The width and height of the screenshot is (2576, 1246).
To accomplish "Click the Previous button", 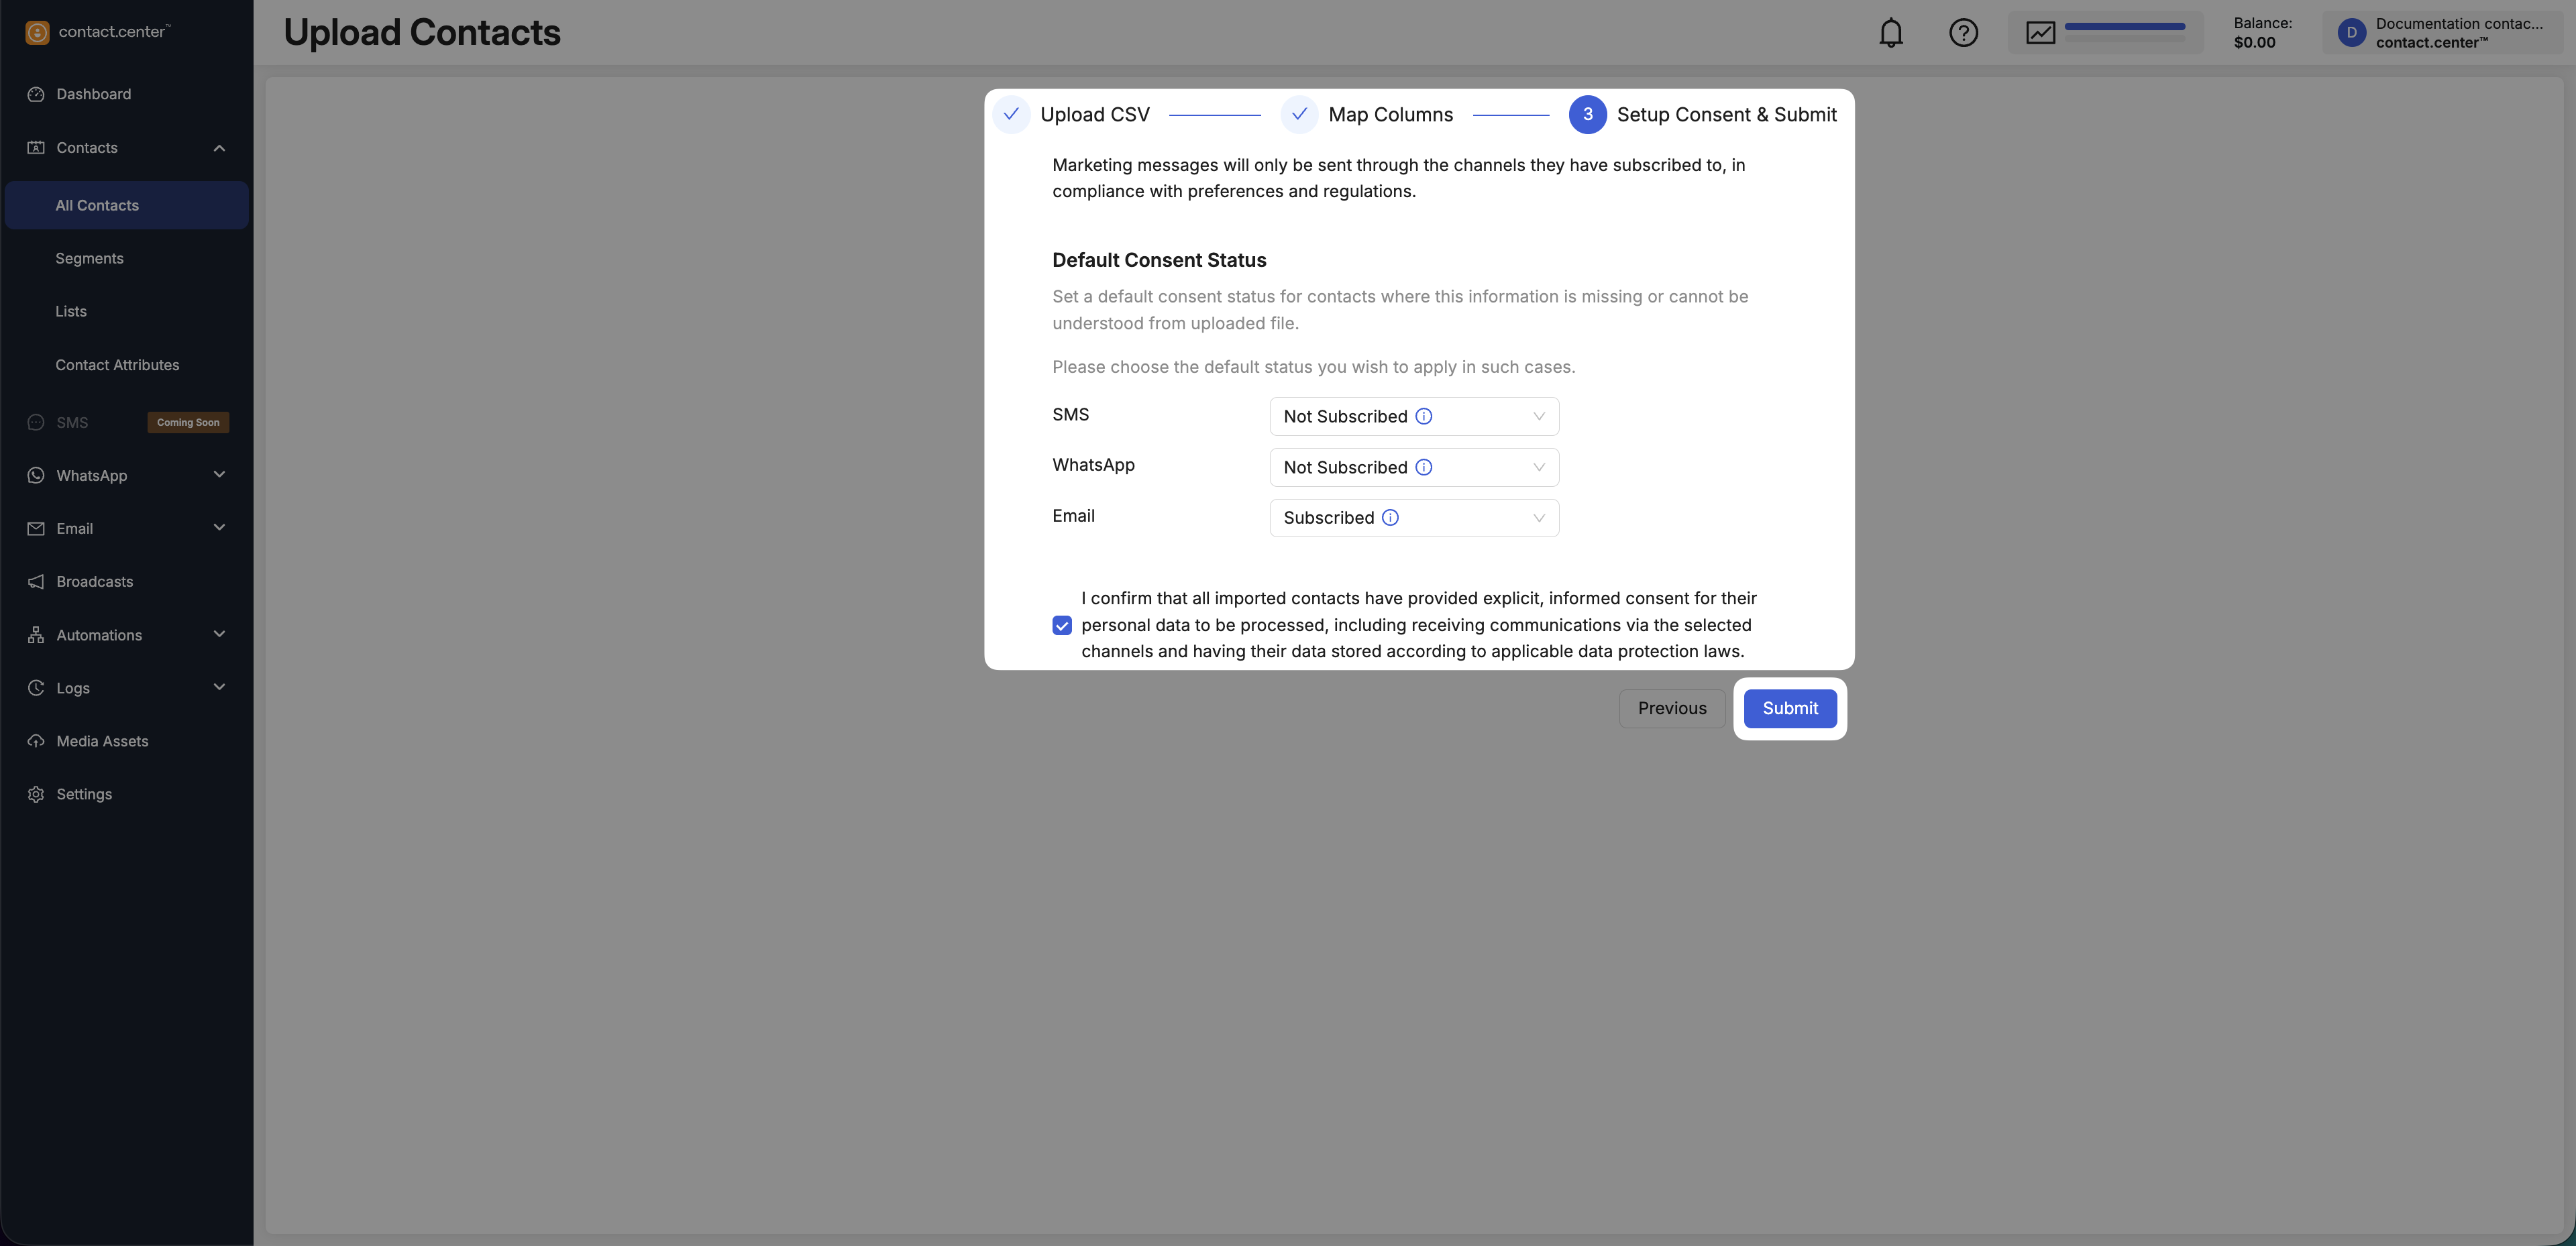I will 1671,708.
